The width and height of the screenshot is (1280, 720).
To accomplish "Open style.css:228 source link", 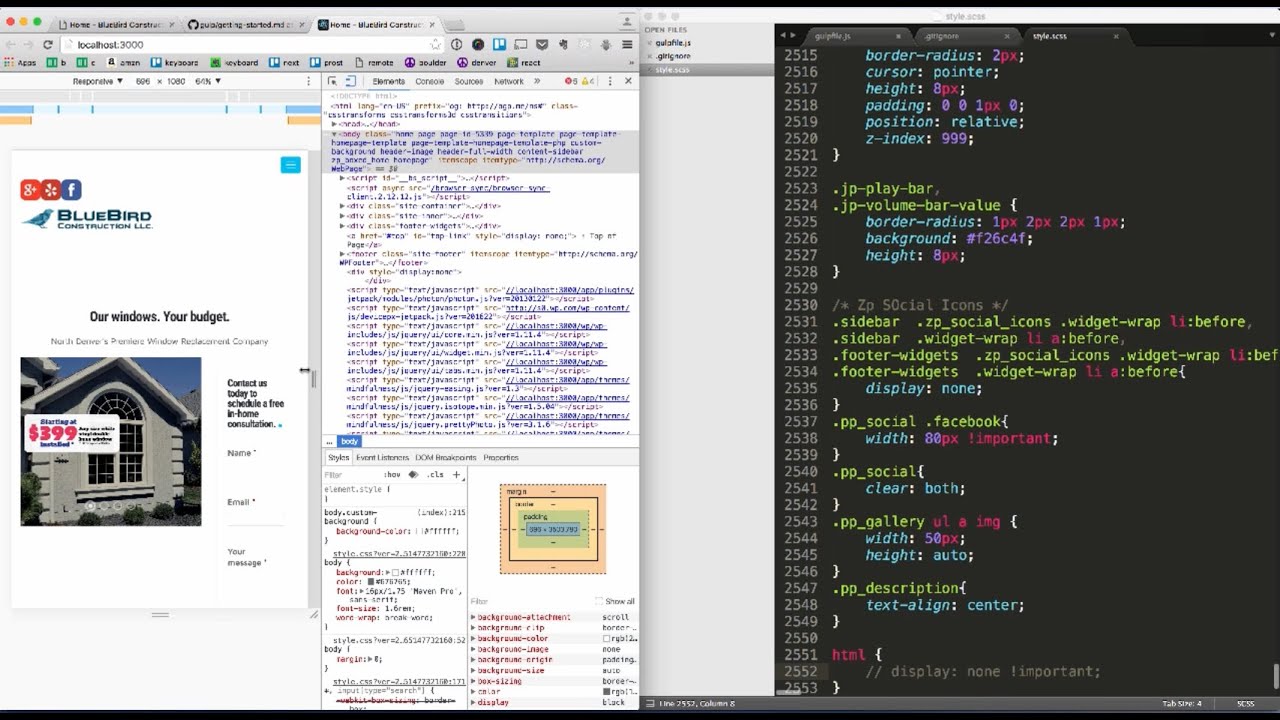I will [399, 553].
